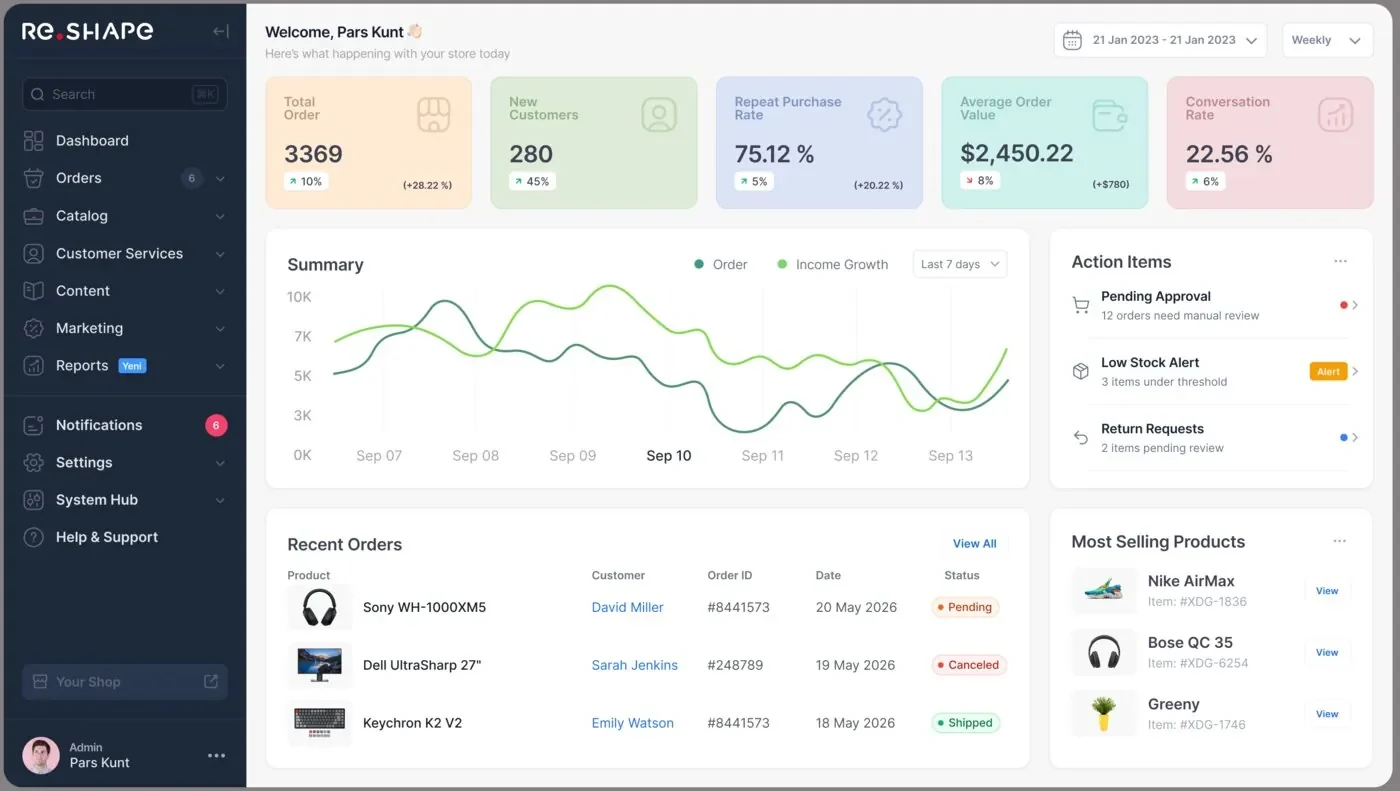Click the three dots beside Admin Pars Kunt
Screen dimensions: 1400x791
[x=216, y=755]
